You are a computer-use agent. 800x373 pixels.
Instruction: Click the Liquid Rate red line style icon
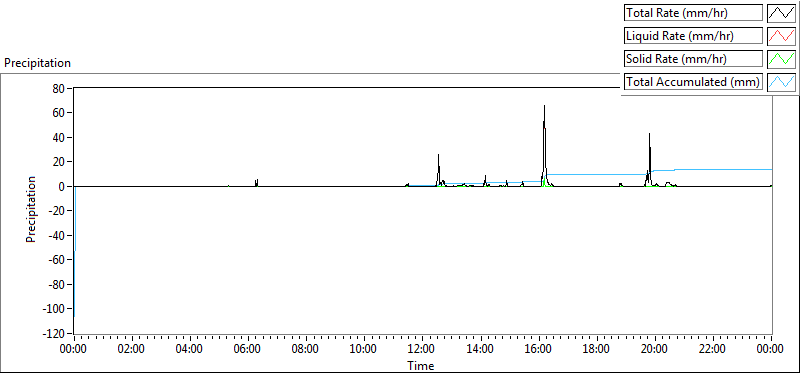782,35
